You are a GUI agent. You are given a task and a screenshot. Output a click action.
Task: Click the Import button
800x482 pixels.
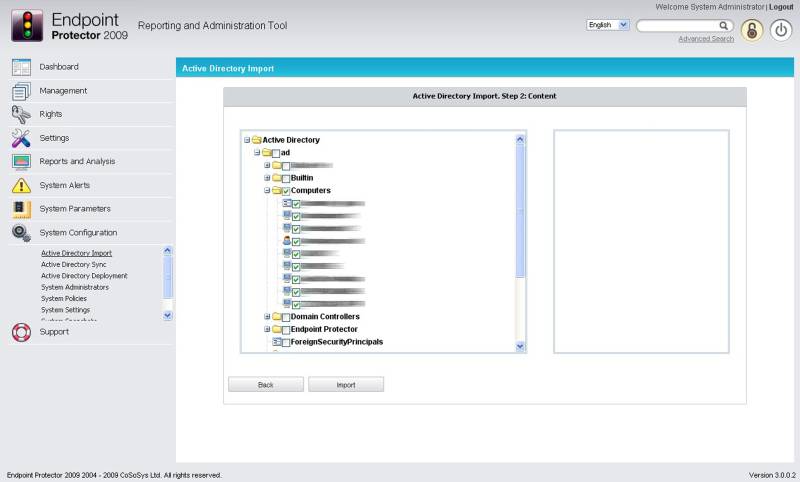coord(346,385)
